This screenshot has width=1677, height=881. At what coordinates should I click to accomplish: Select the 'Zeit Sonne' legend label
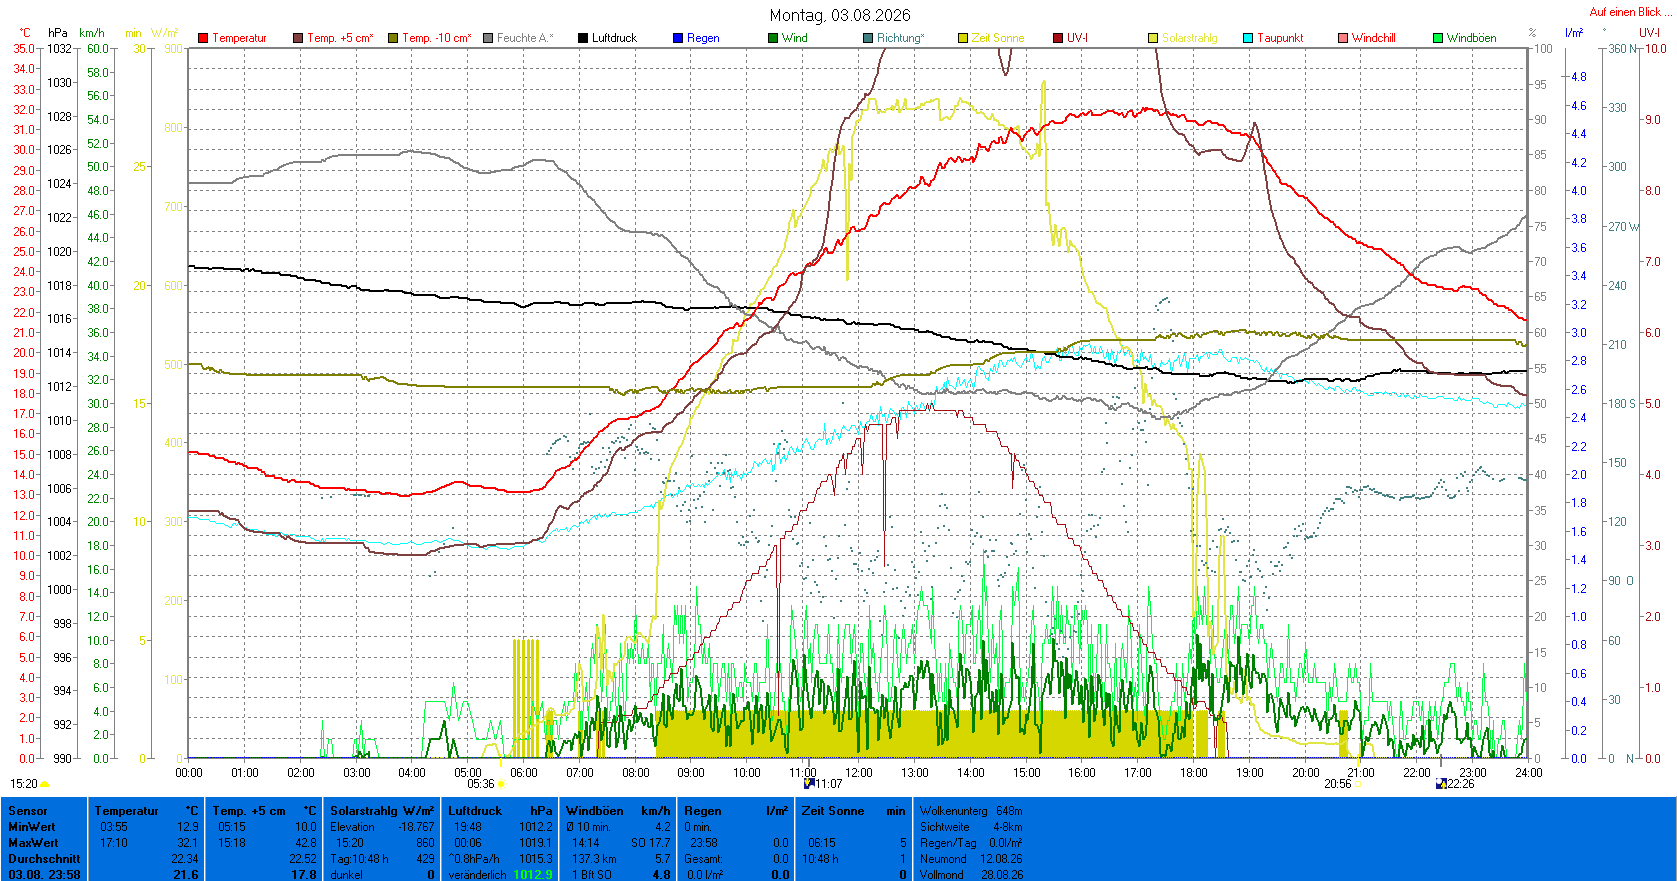998,38
